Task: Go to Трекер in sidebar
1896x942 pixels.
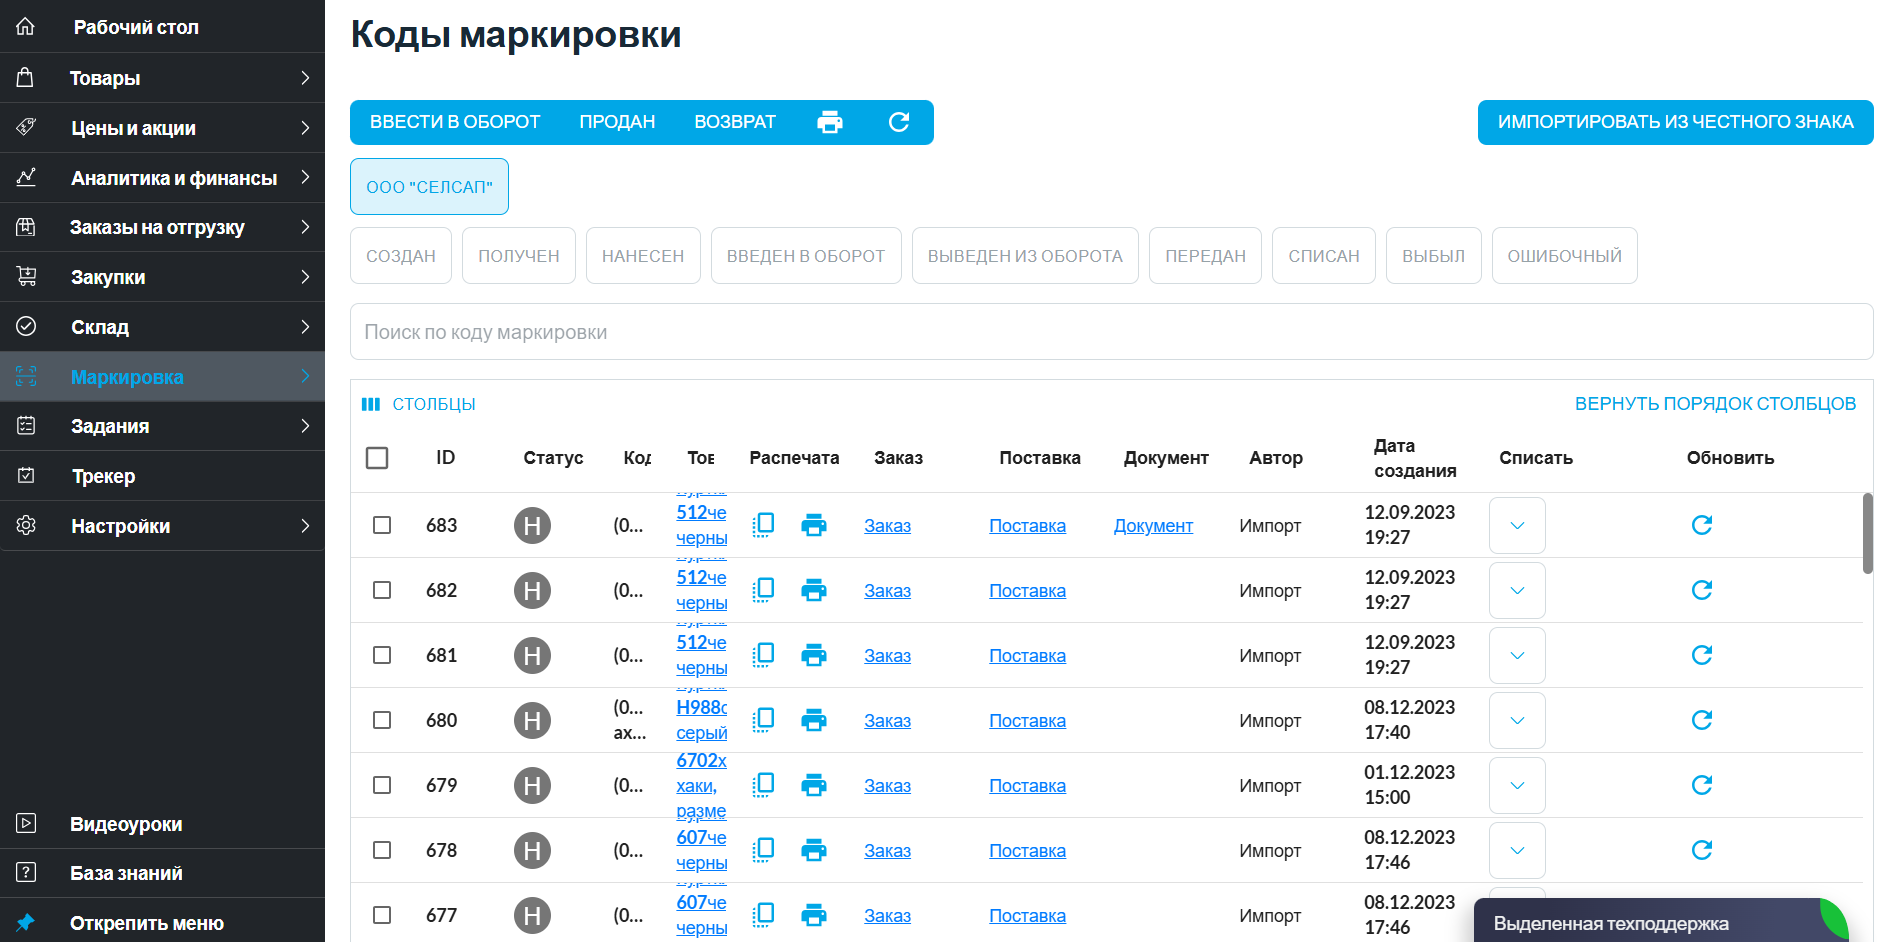Action: click(x=162, y=476)
